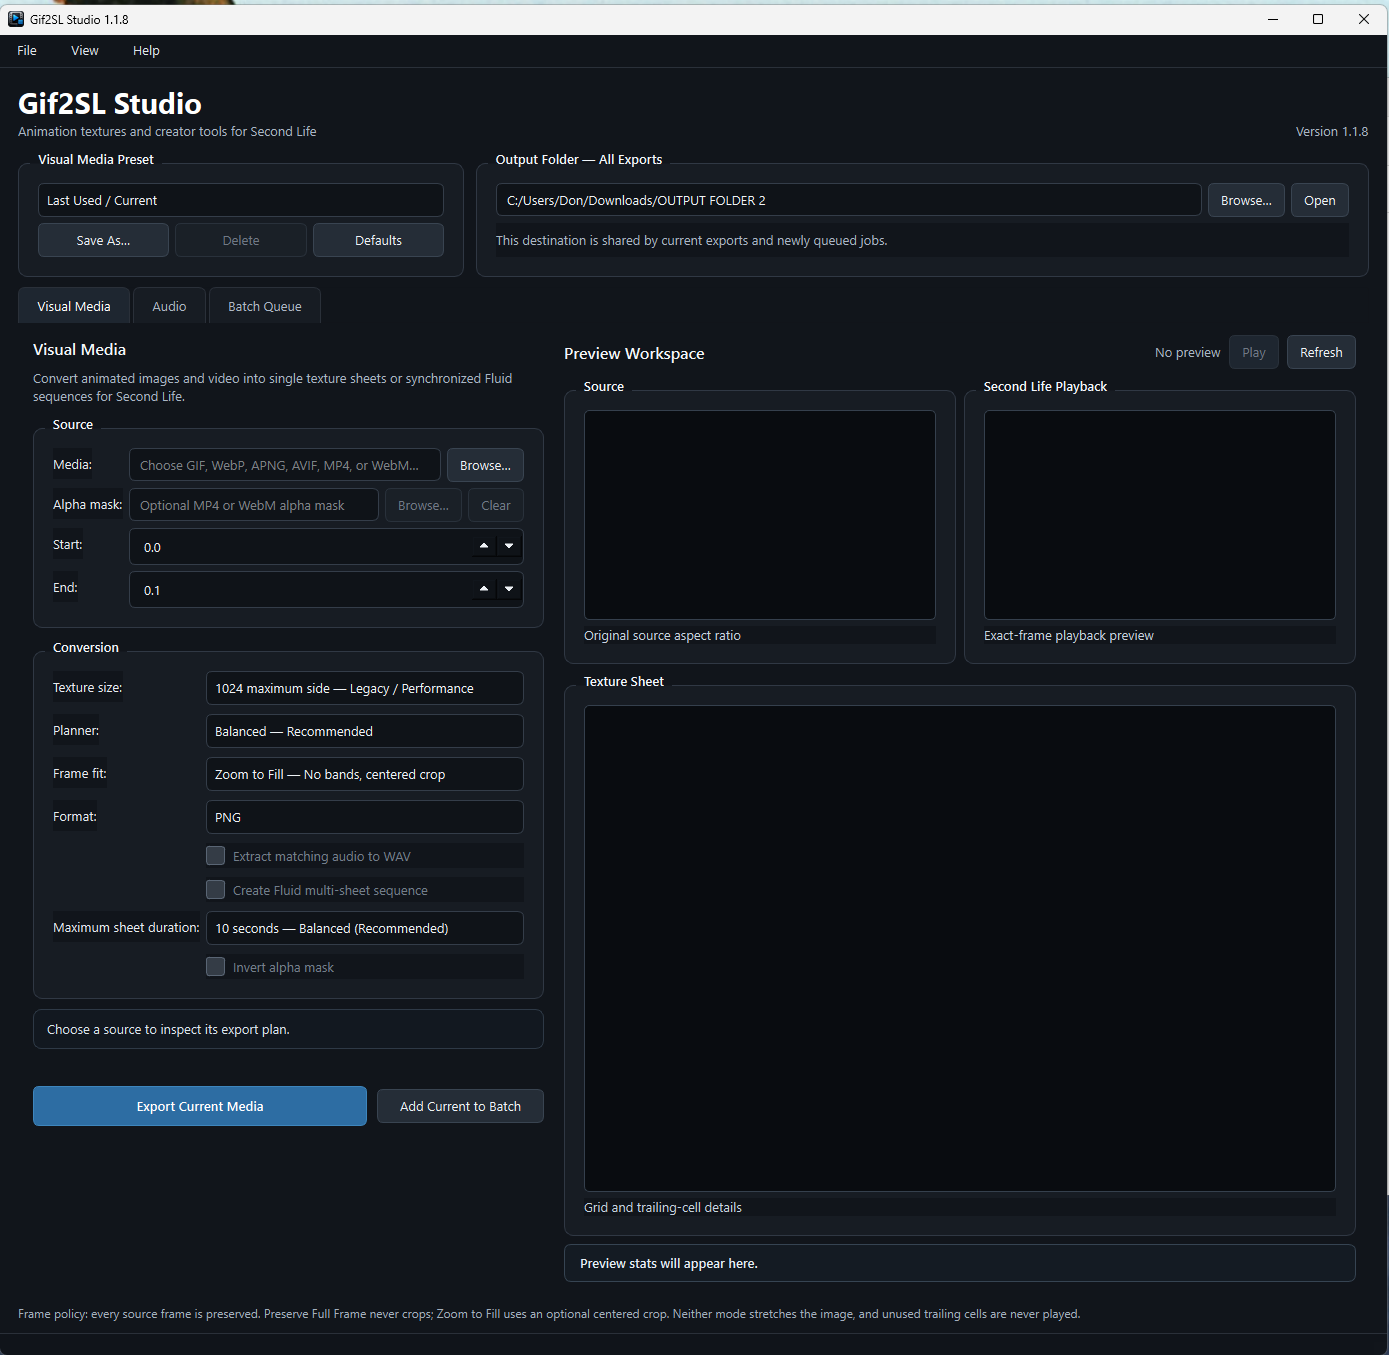Screen dimensions: 1389x1355
Task: Open the Batch Queue tab
Action: pyautogui.click(x=265, y=306)
